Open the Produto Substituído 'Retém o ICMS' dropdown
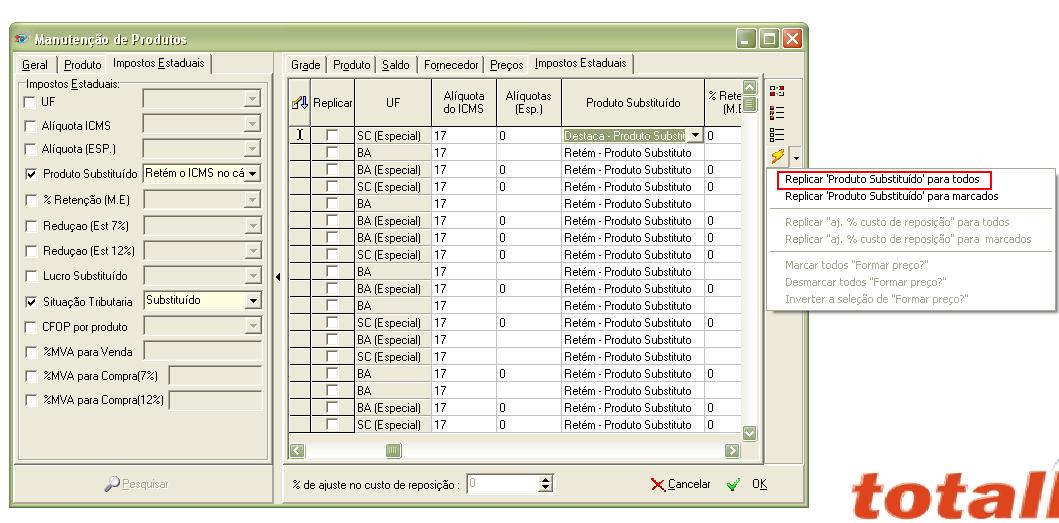This screenshot has height=523, width=1059. click(253, 174)
